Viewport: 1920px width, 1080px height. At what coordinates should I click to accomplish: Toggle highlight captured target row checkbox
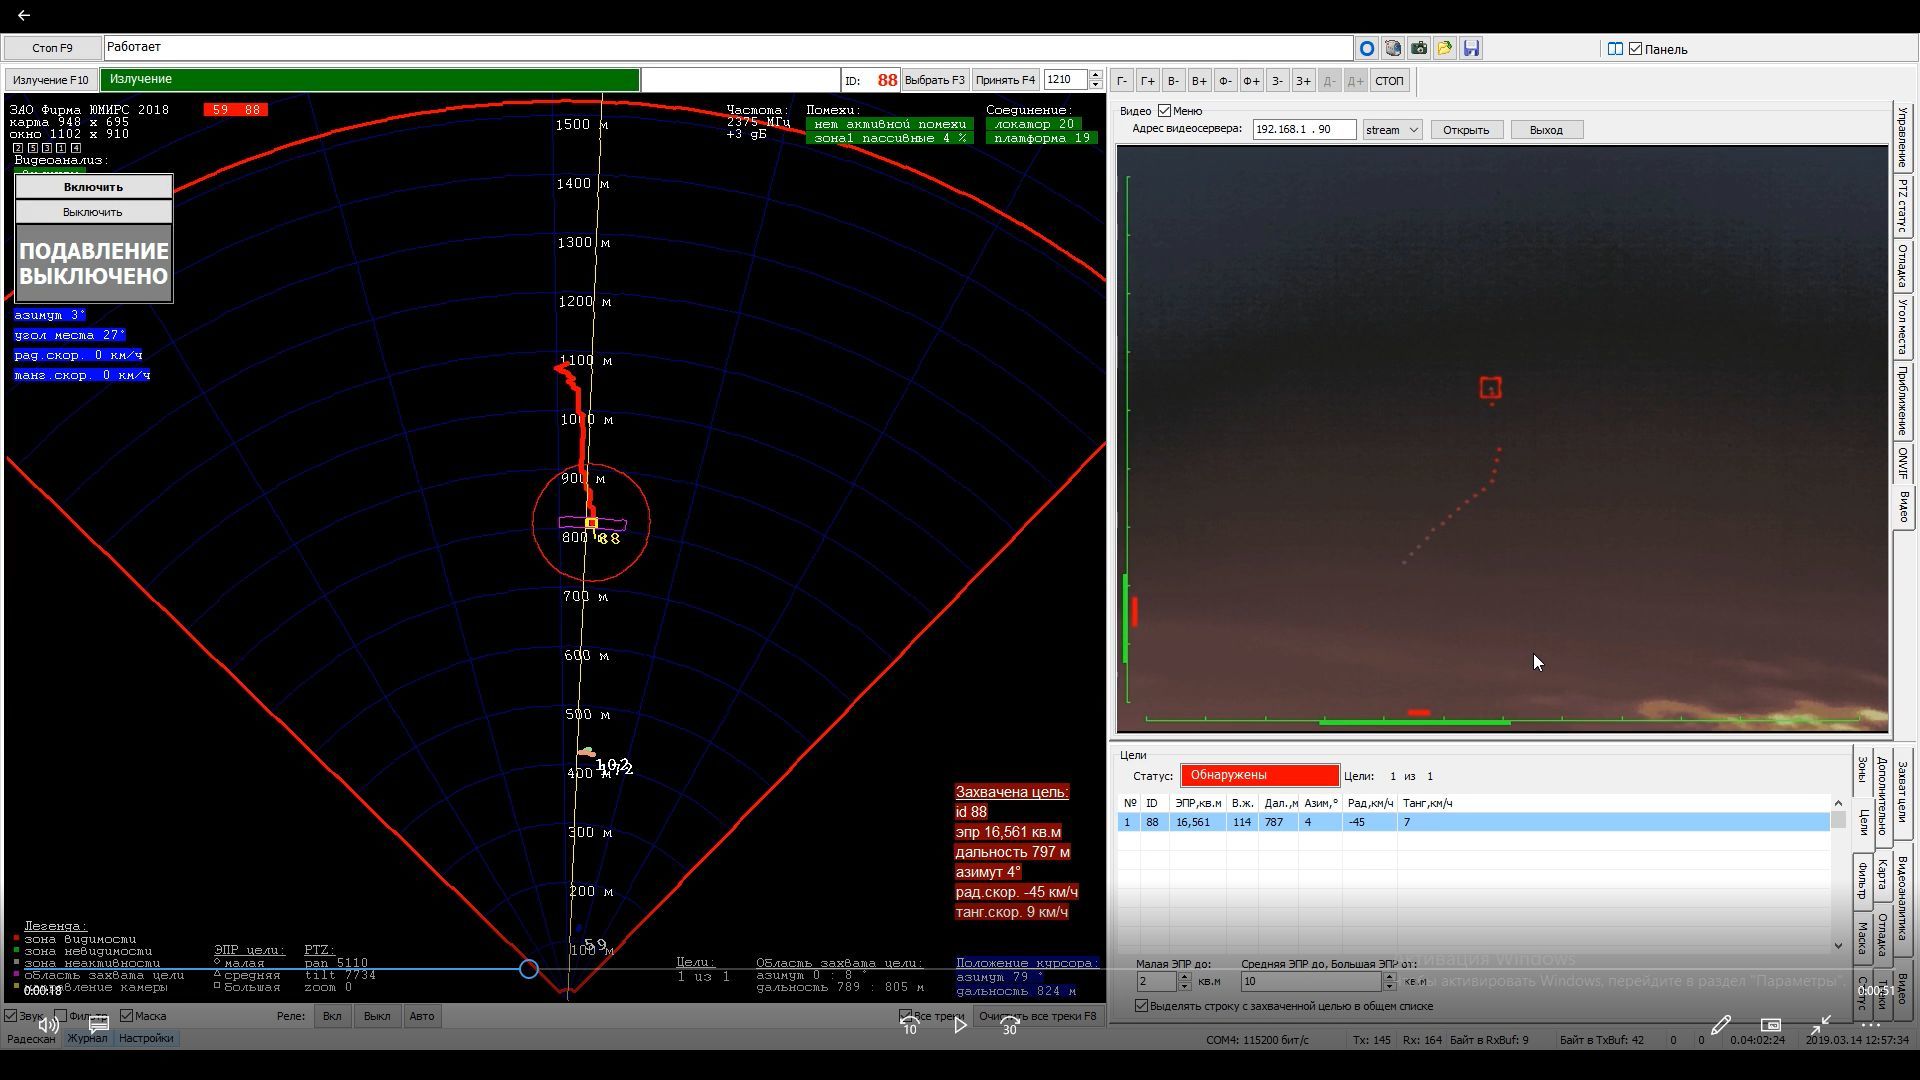coord(1141,1006)
